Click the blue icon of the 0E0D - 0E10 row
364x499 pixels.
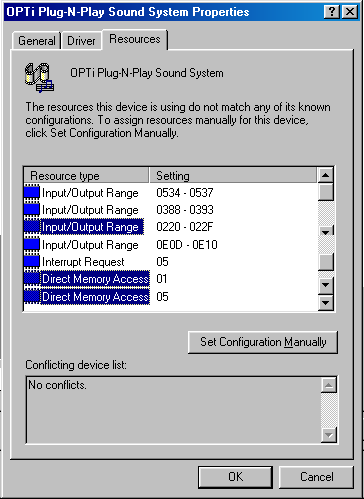[x=32, y=245]
